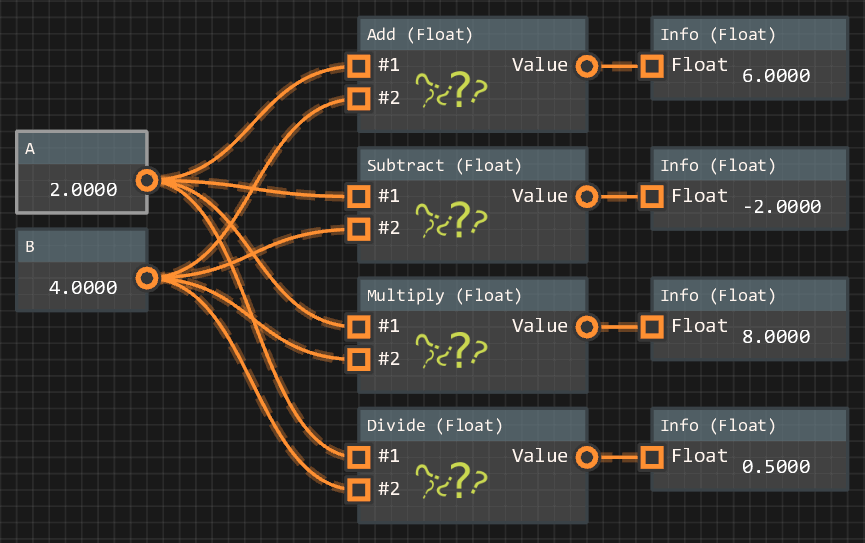
Task: Click the Value label on the Divide node
Action: (540, 456)
